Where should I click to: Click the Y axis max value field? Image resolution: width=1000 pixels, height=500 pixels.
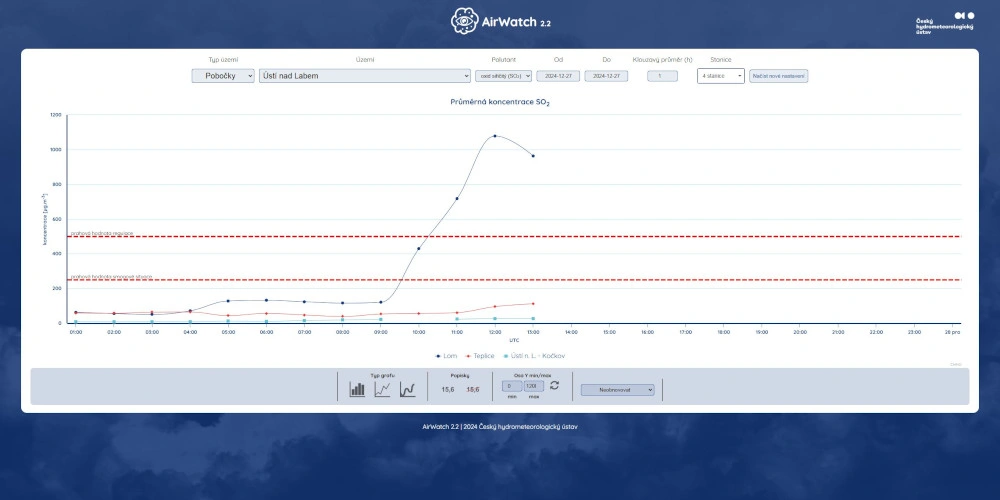point(533,386)
